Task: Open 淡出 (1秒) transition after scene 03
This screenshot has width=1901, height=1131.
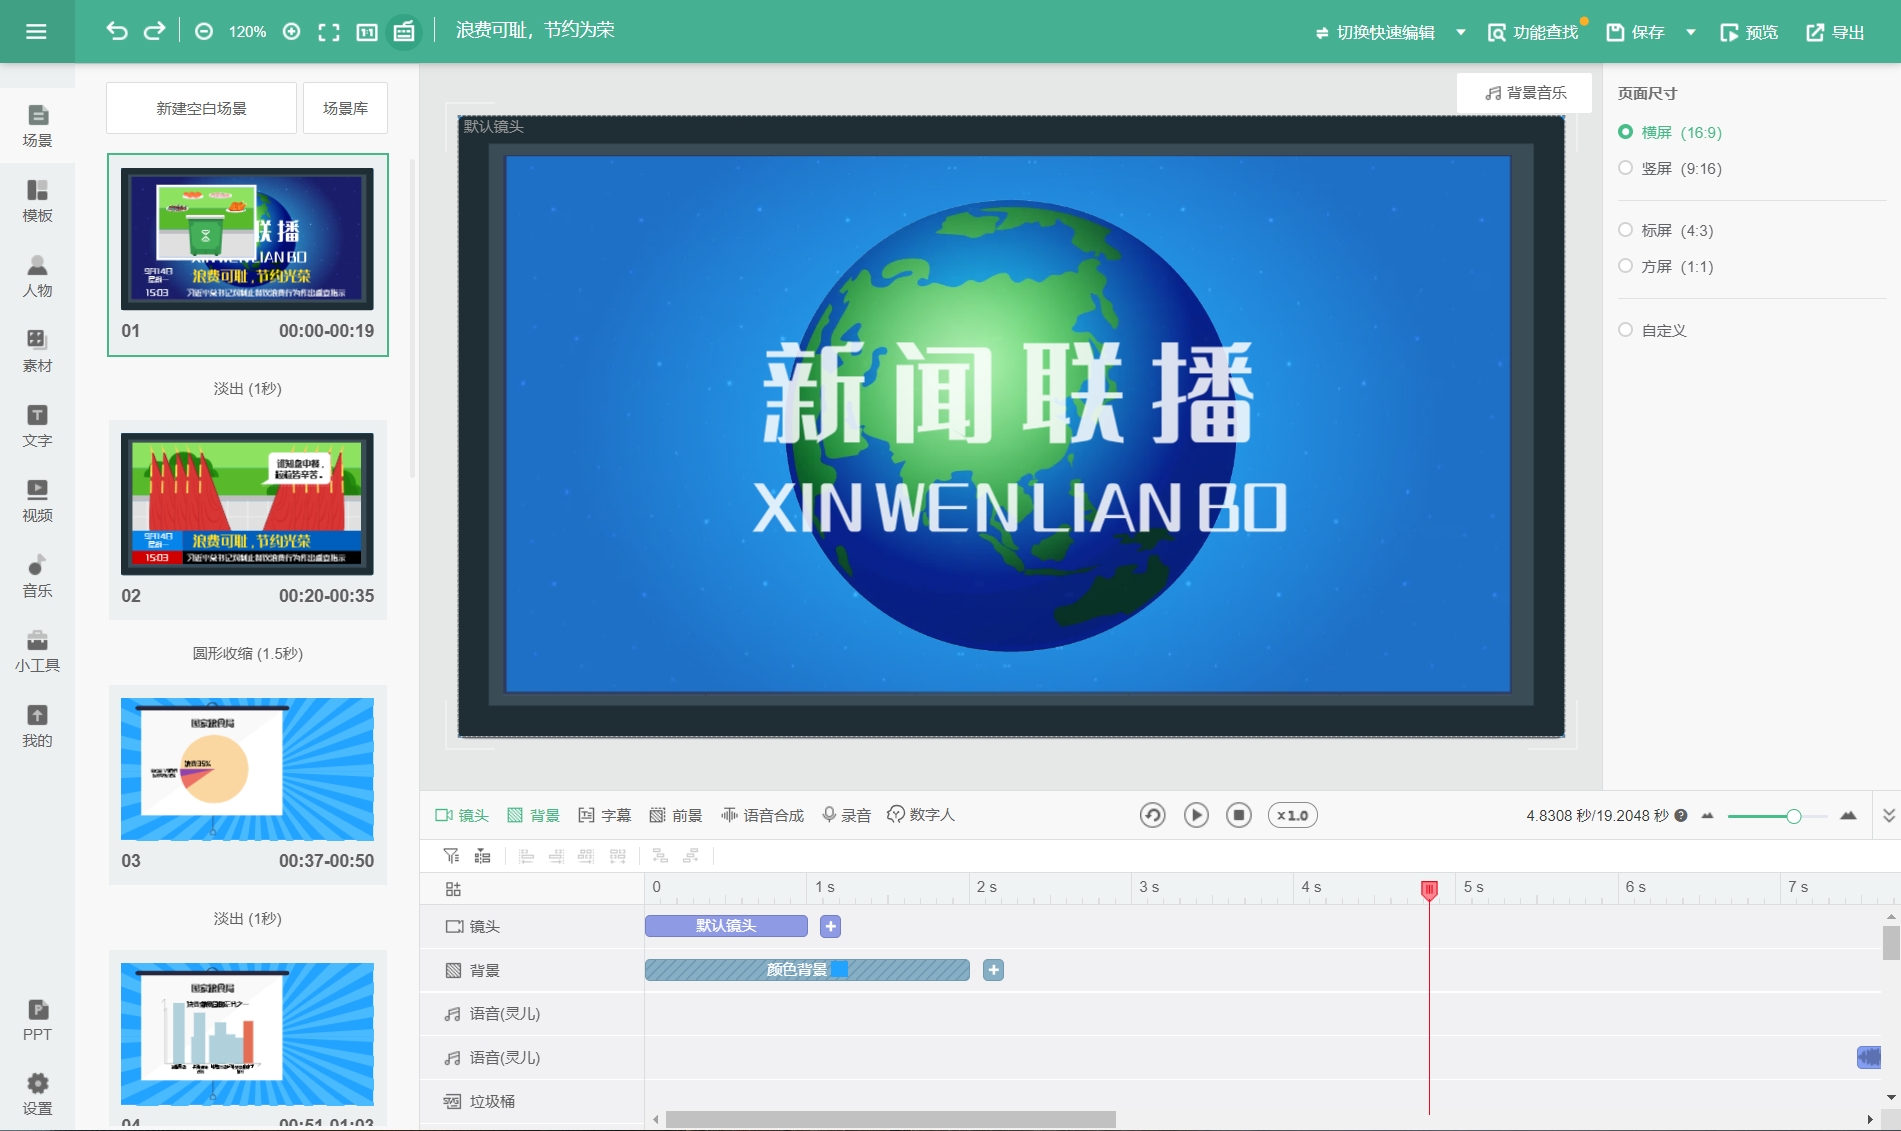Action: coord(247,918)
